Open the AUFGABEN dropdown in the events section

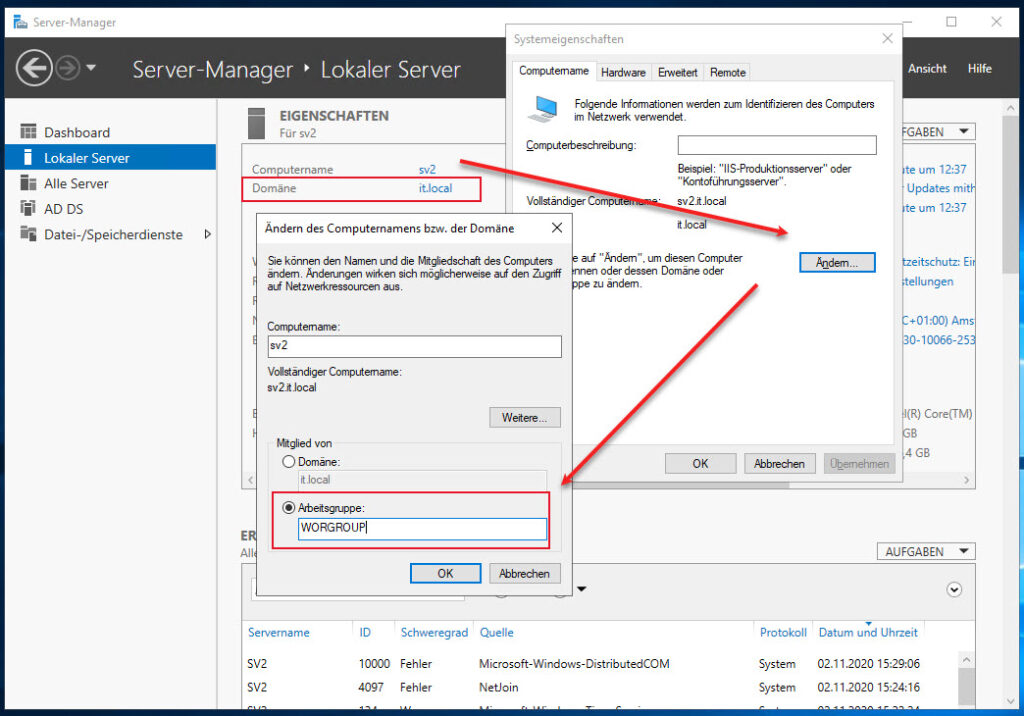coord(925,551)
